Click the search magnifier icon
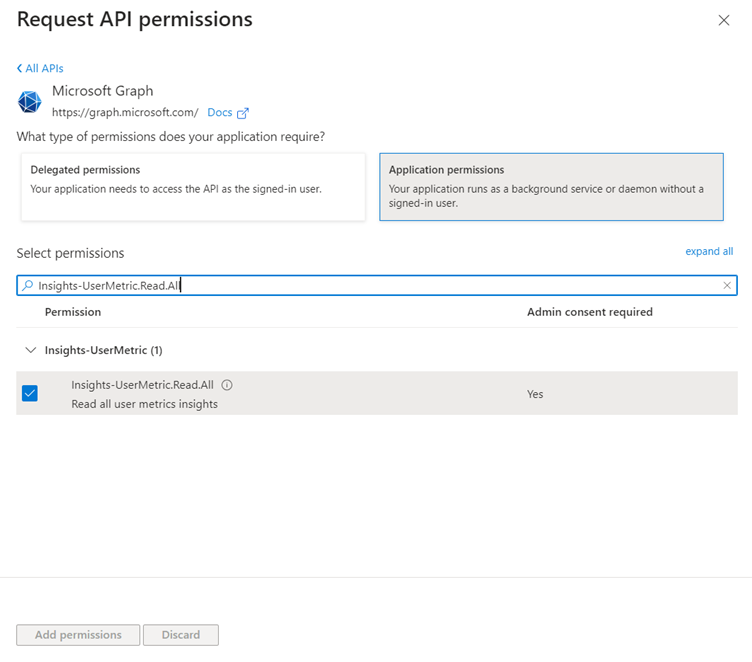Viewport: 752px width, 662px height. point(28,286)
